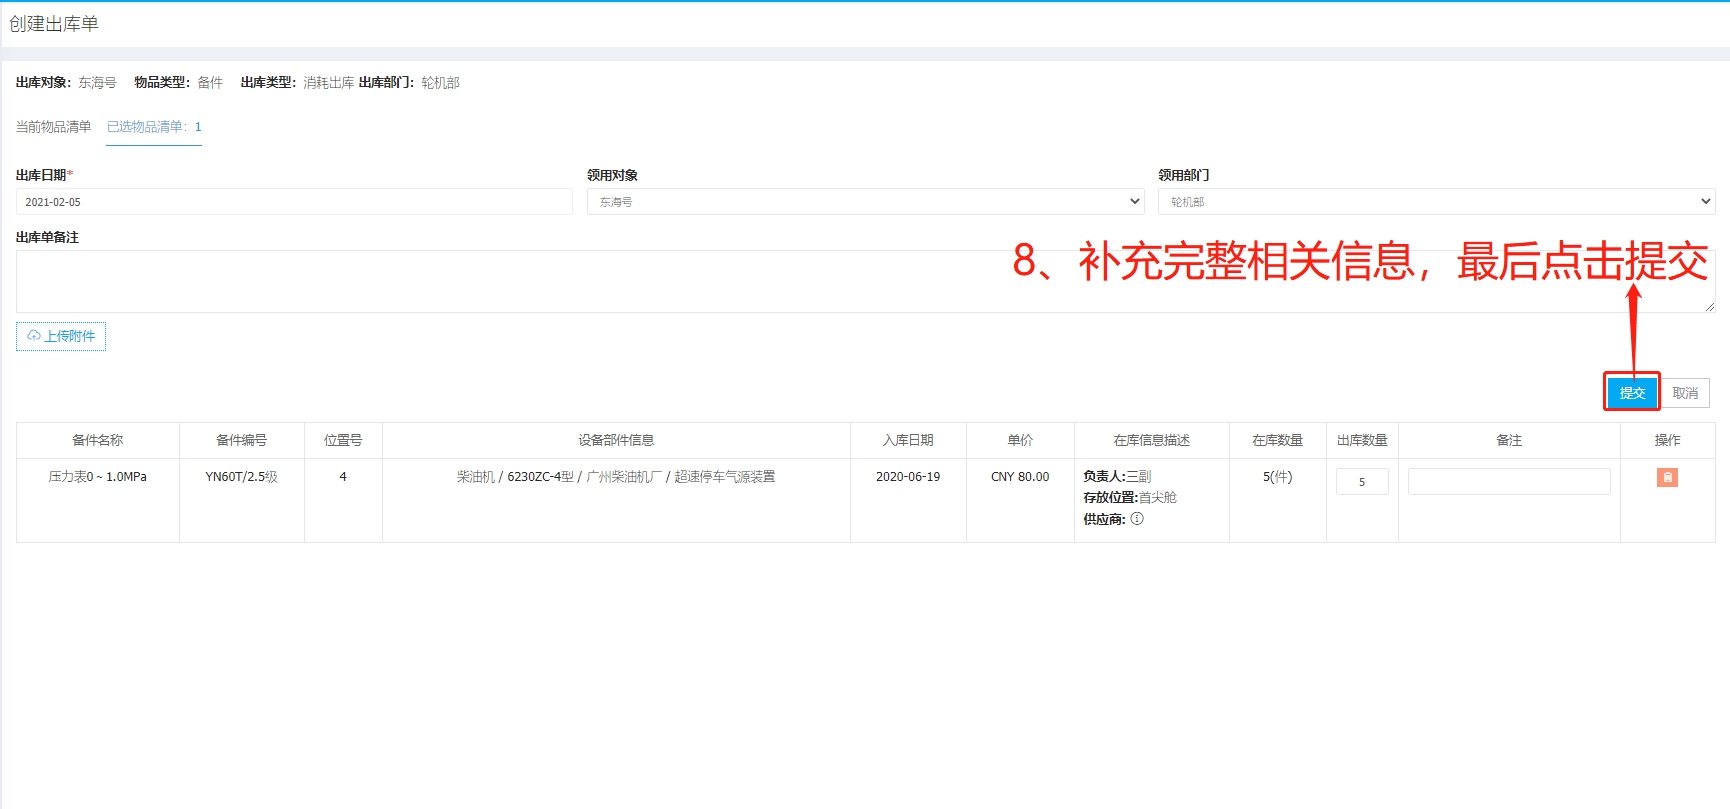Click the 在库数量 column header
This screenshot has height=809, width=1730.
point(1278,440)
